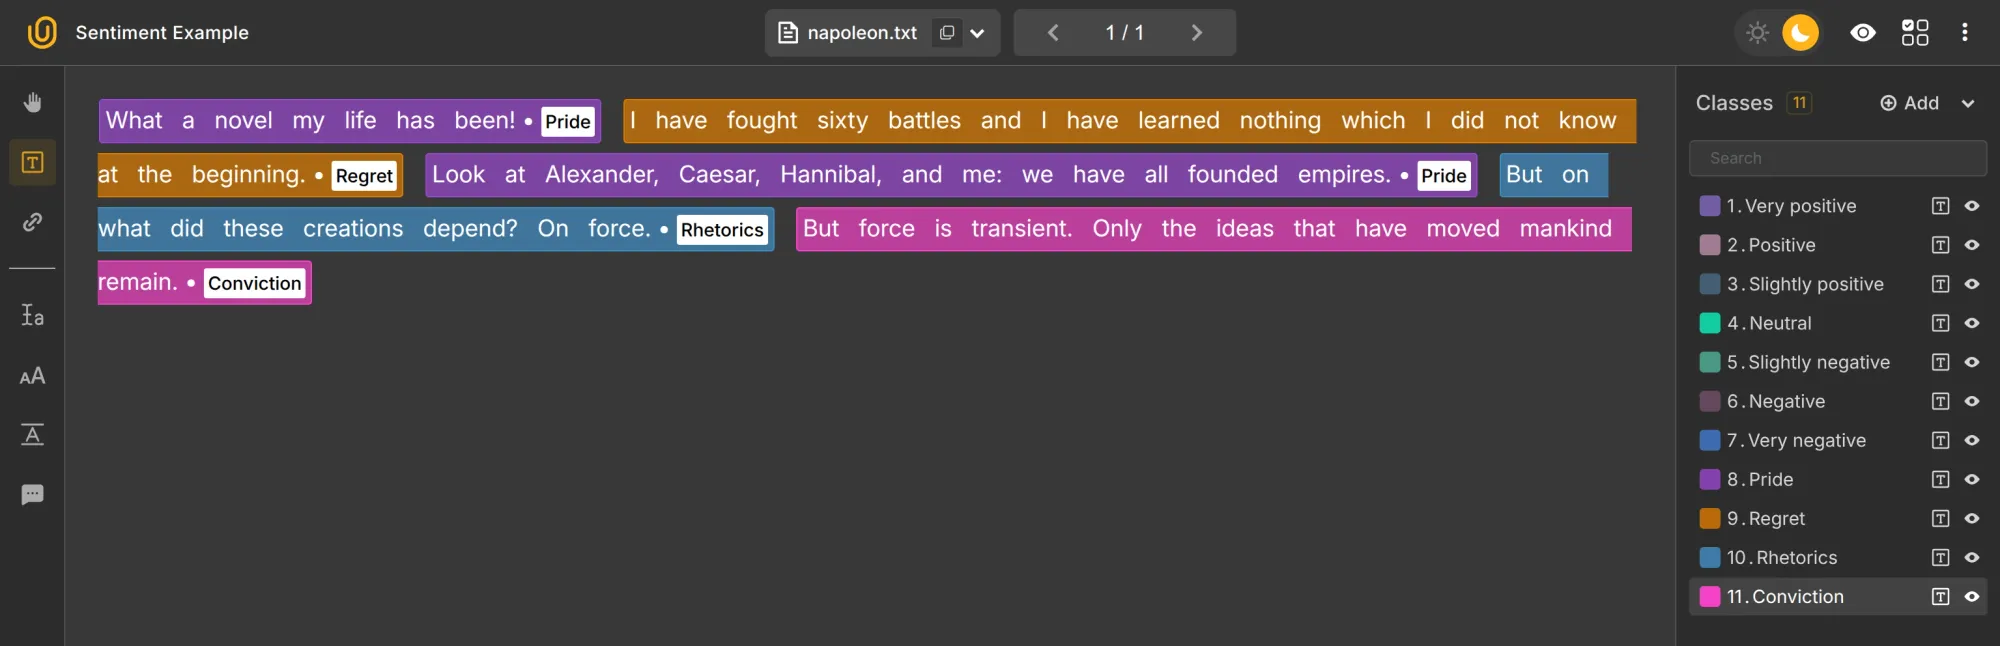Select the hand pan tool

coord(32,102)
